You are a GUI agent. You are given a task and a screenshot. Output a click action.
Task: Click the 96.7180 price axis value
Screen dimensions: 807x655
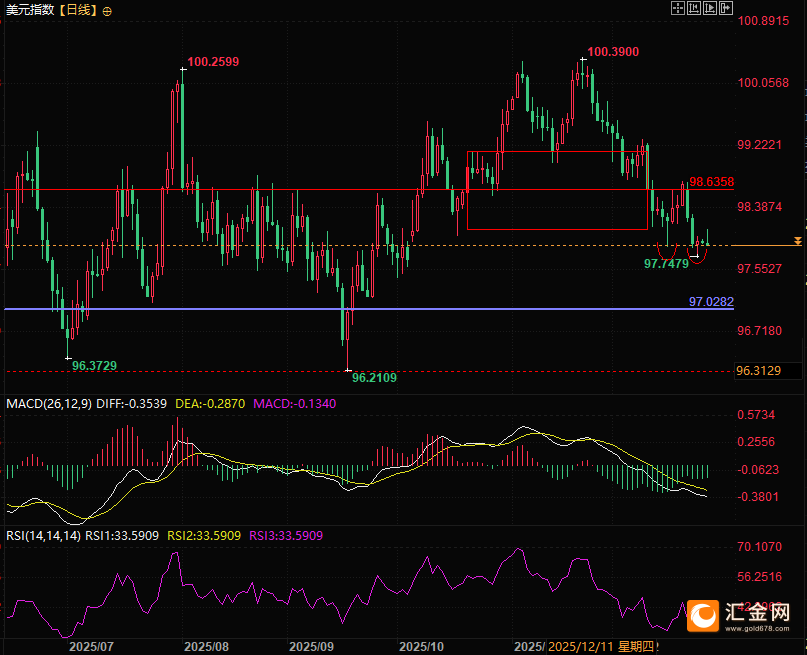pyautogui.click(x=760, y=330)
